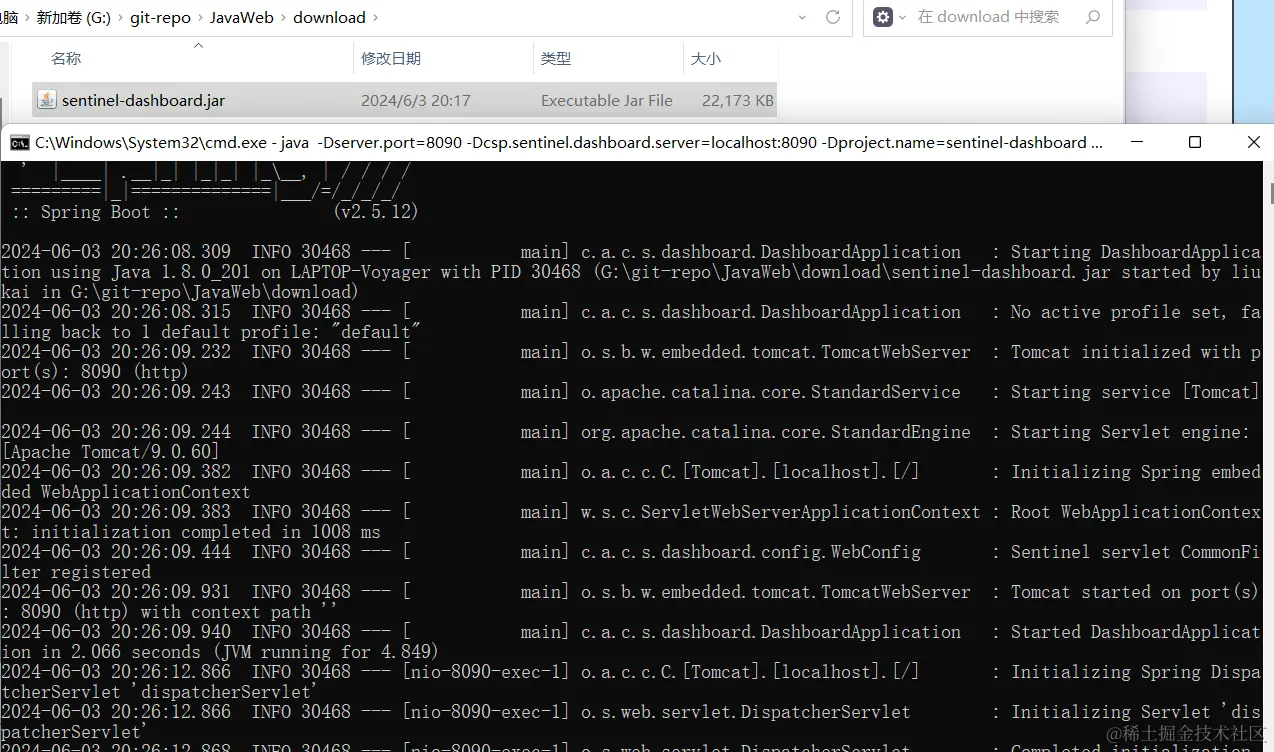Click the 2024/6/3 20:17 modified date

tap(416, 101)
